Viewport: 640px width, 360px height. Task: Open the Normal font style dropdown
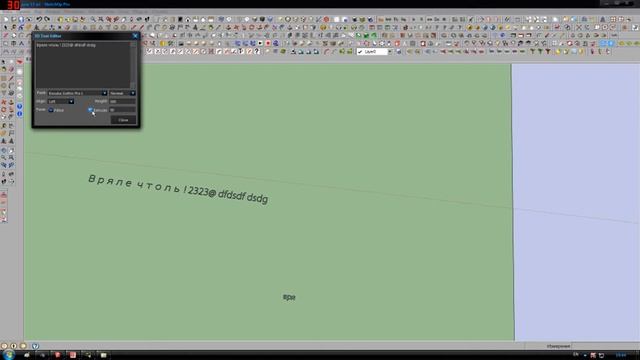(122, 93)
